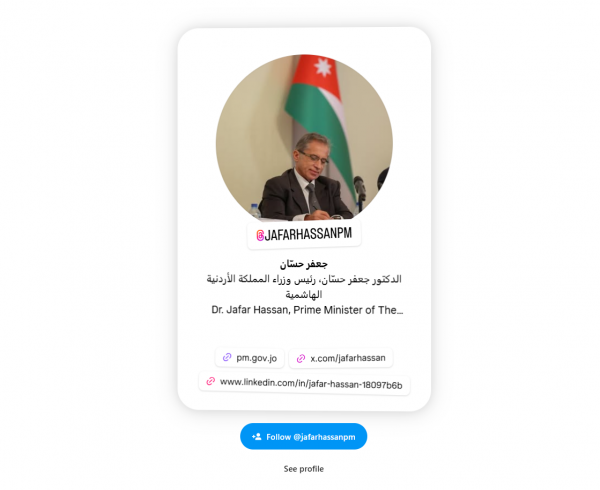Screen dimensions: 600x490
Task: Click the first Arabic bio line
Action: [304, 279]
